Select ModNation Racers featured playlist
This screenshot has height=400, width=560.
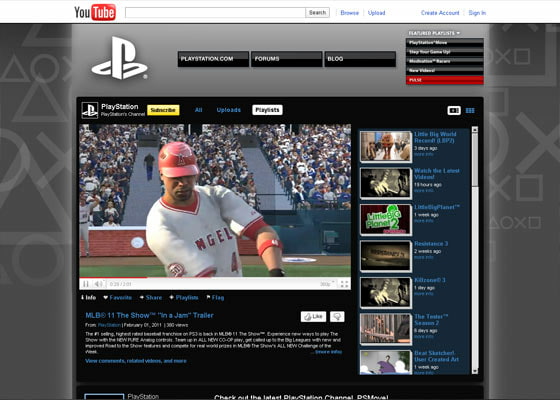click(445, 61)
